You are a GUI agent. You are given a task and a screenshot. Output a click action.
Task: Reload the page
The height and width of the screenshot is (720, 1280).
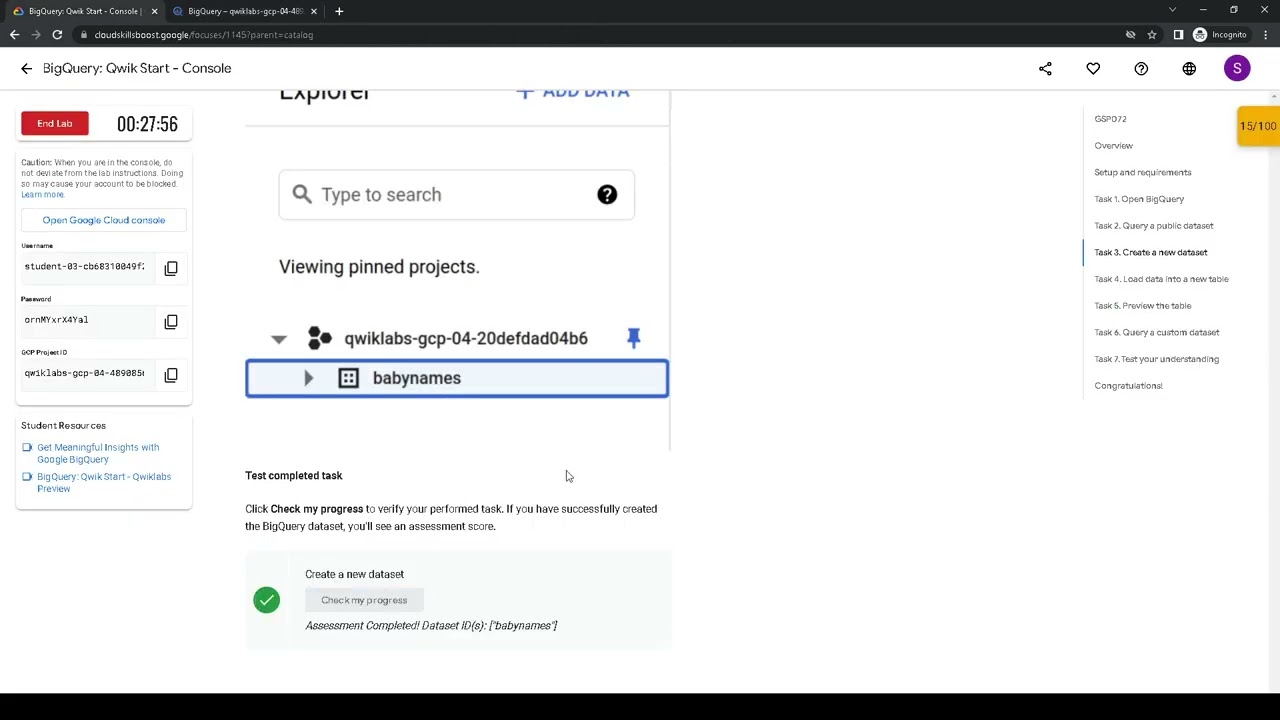click(57, 35)
